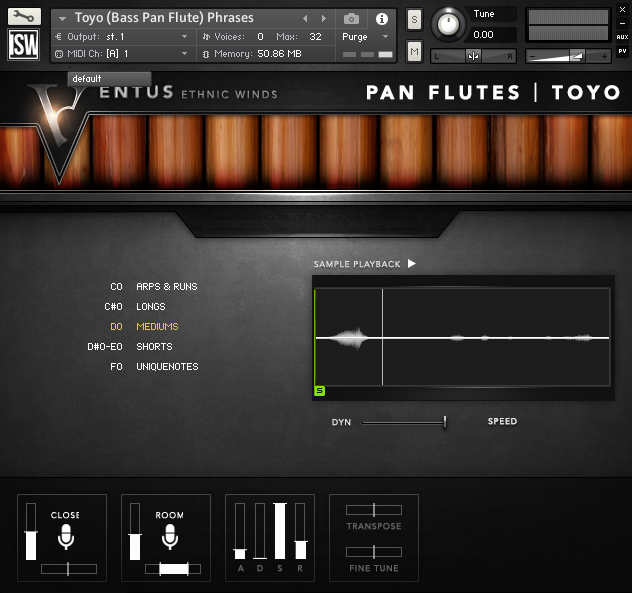Click the Voices count 0
The width and height of the screenshot is (632, 593).
(x=260, y=37)
